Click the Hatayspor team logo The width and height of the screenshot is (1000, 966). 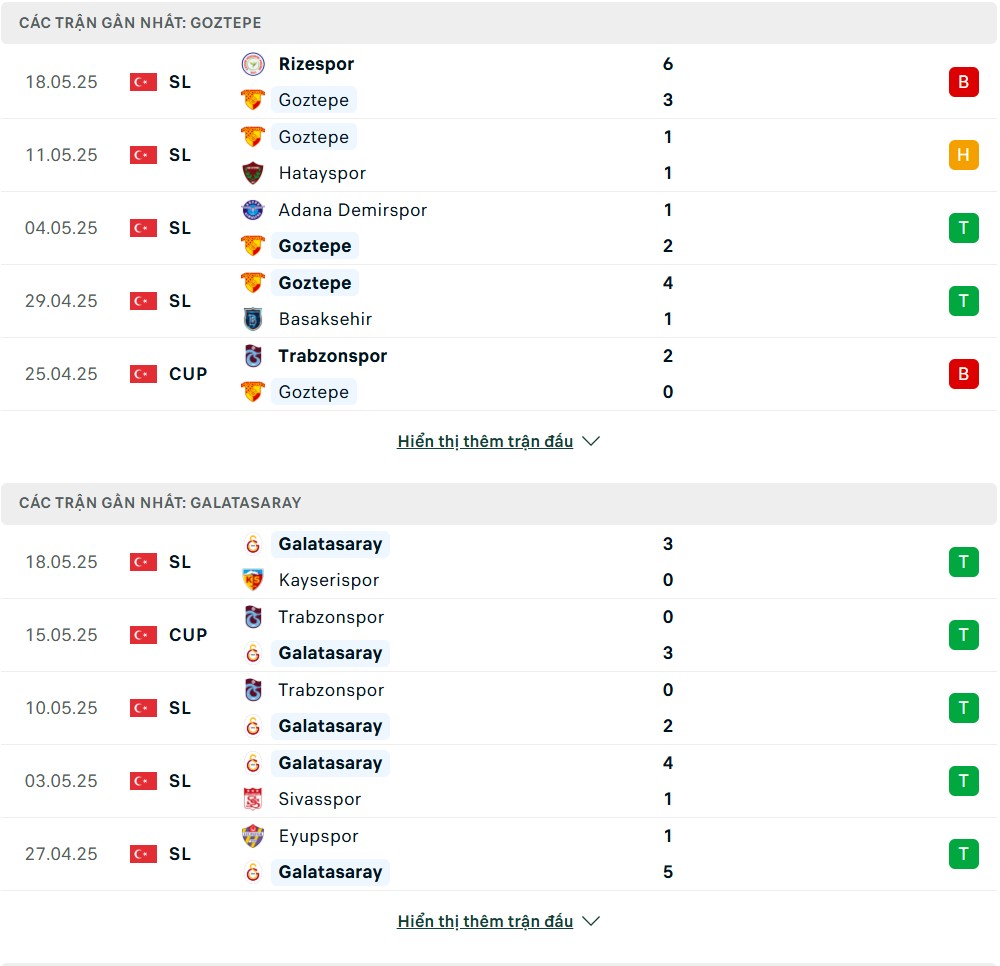[253, 173]
